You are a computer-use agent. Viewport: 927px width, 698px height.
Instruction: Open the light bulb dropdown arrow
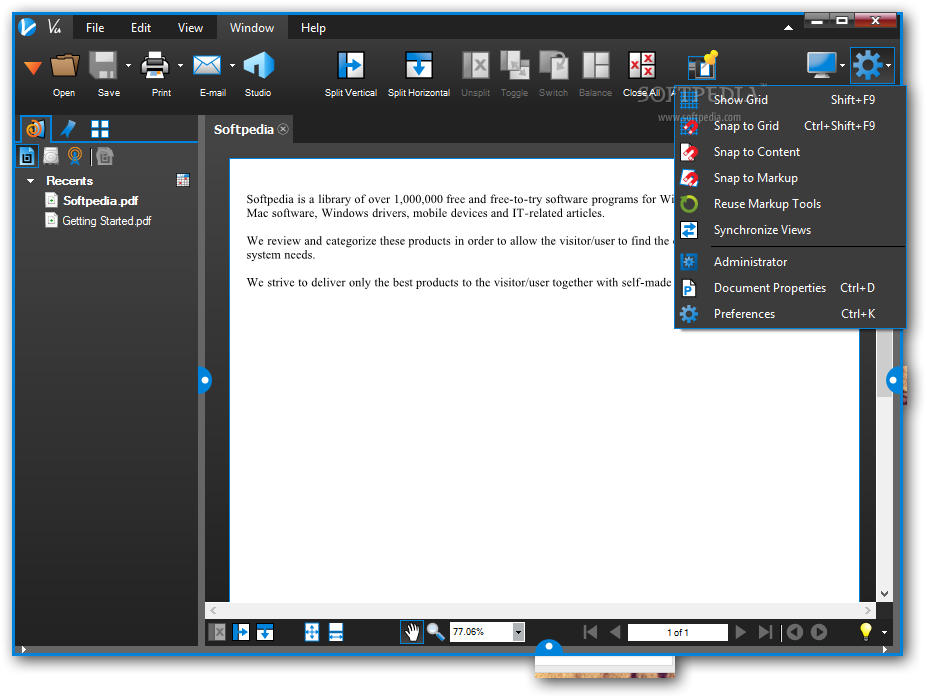(x=884, y=632)
